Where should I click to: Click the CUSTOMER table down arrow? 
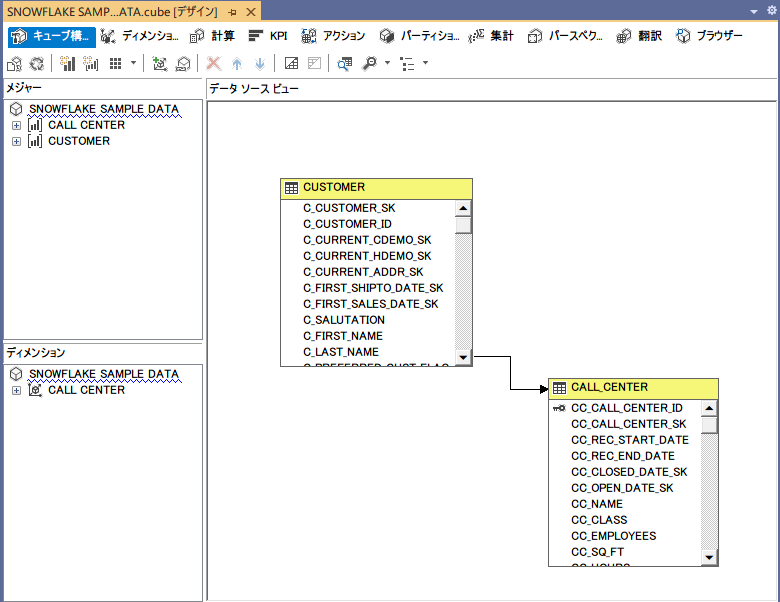(463, 357)
